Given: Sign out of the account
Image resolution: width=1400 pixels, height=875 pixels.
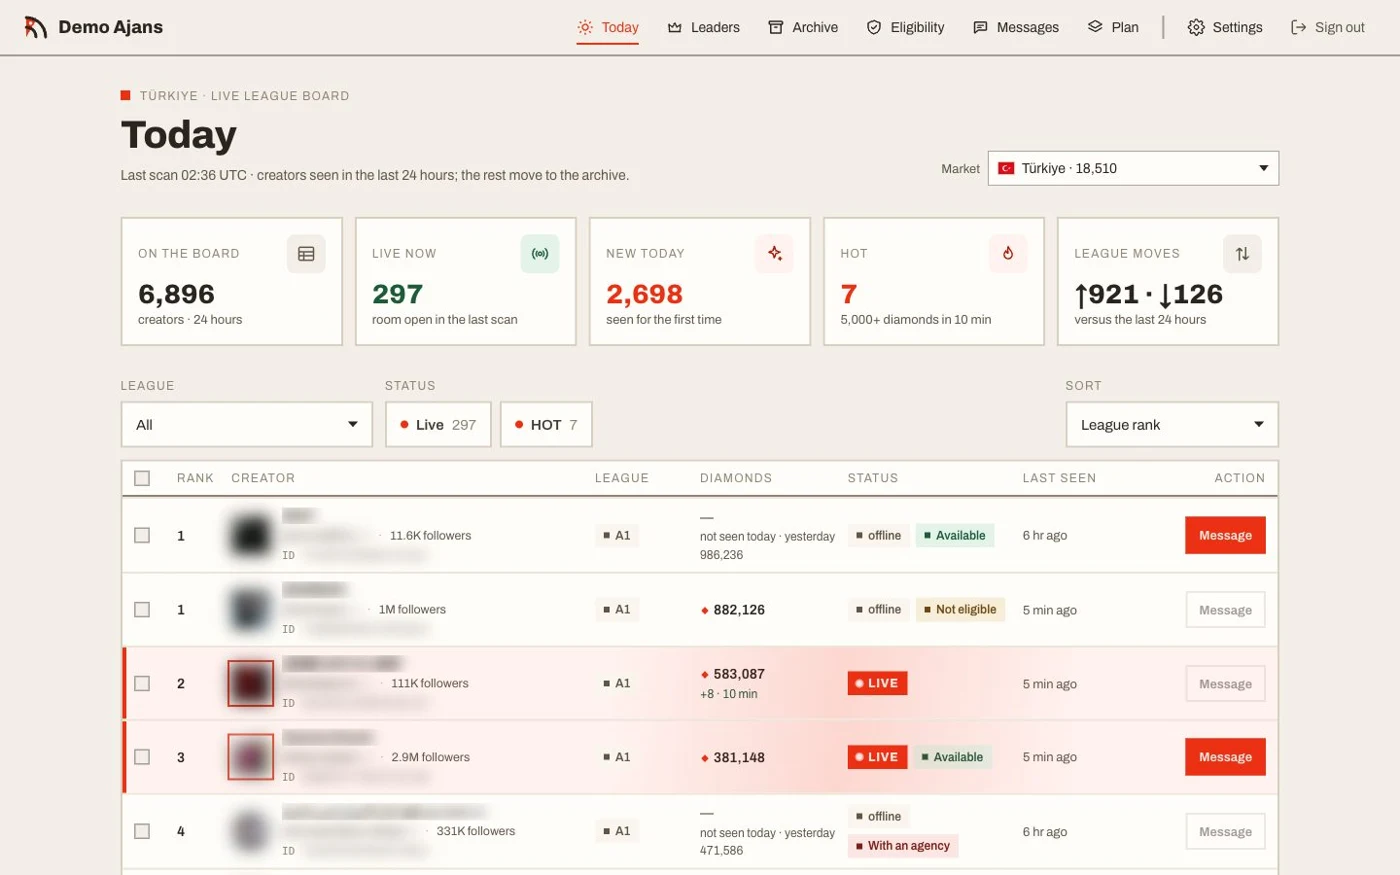Looking at the screenshot, I should click(1328, 27).
